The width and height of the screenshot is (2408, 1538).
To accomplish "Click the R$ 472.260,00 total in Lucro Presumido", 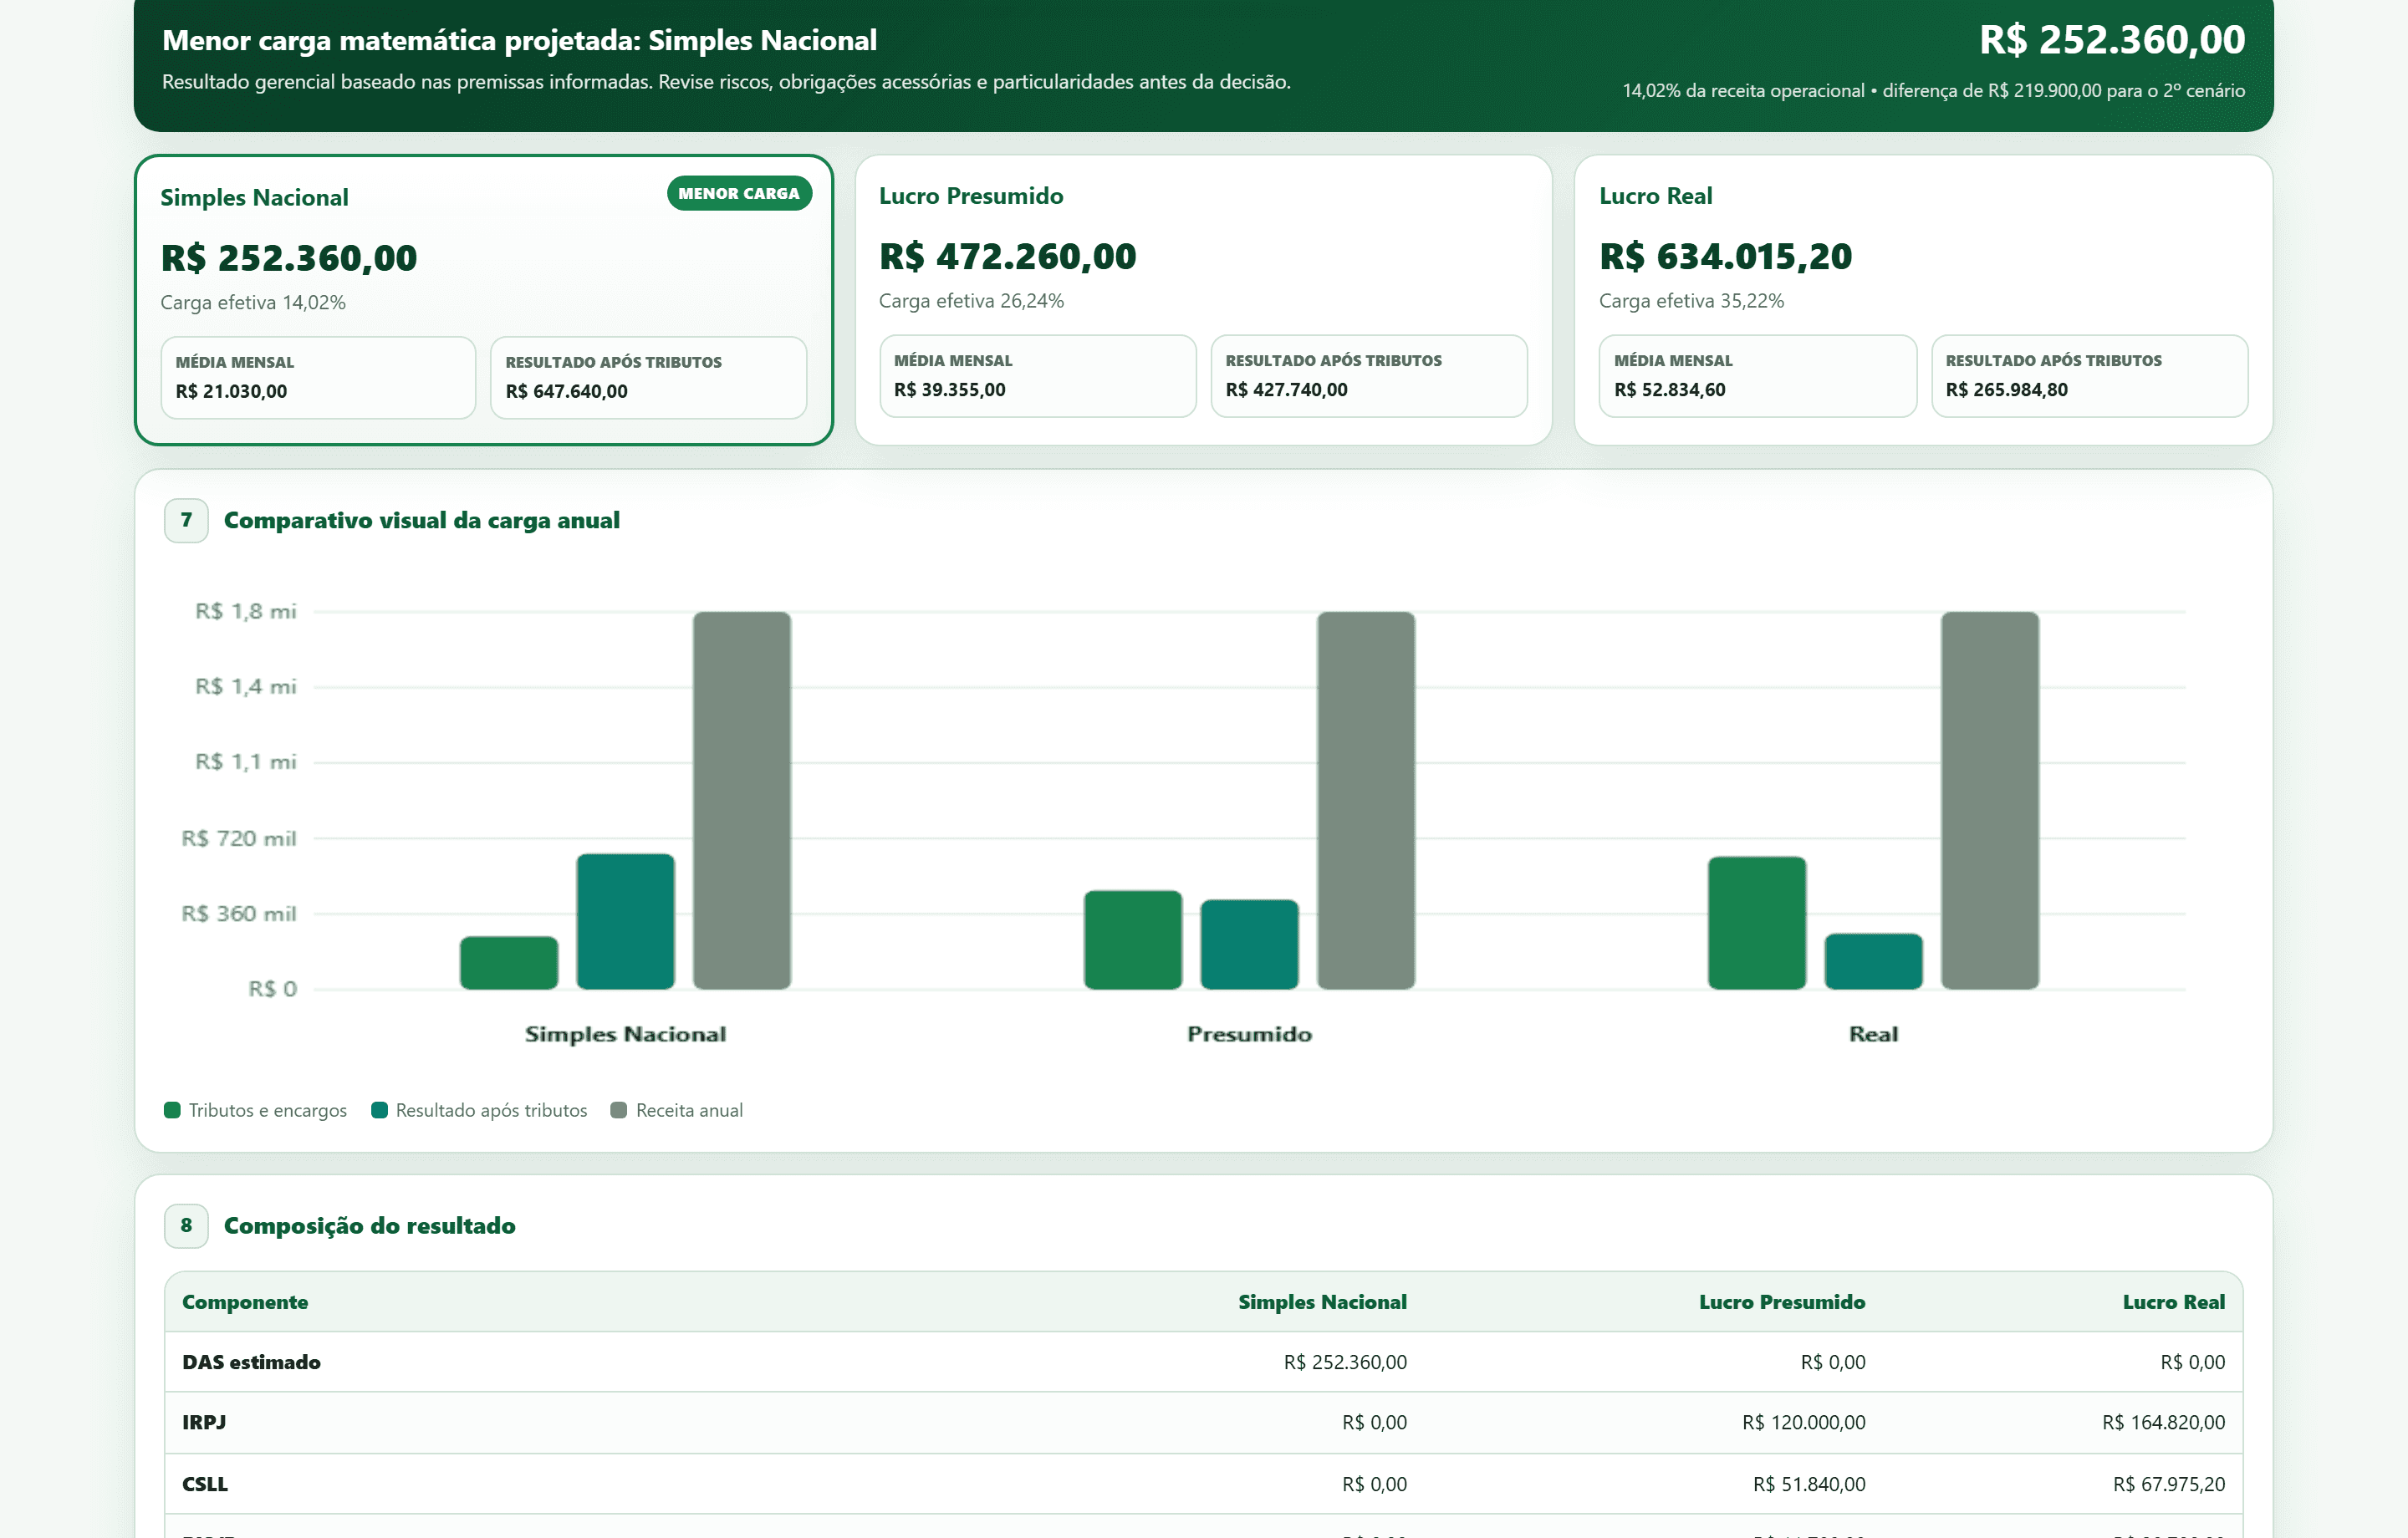I will point(1007,256).
